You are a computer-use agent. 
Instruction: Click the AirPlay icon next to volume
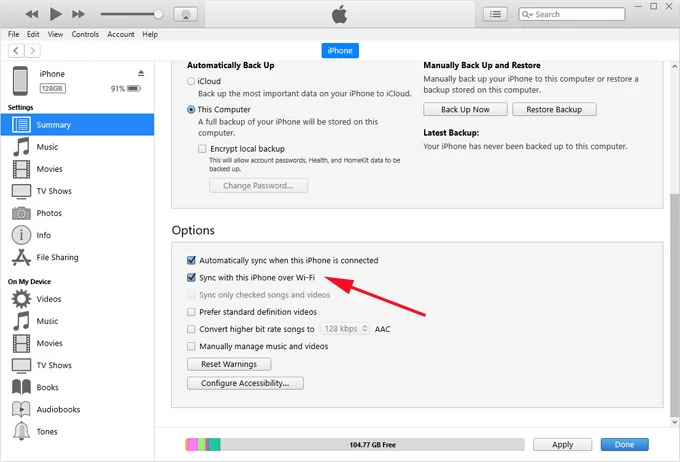coord(184,15)
